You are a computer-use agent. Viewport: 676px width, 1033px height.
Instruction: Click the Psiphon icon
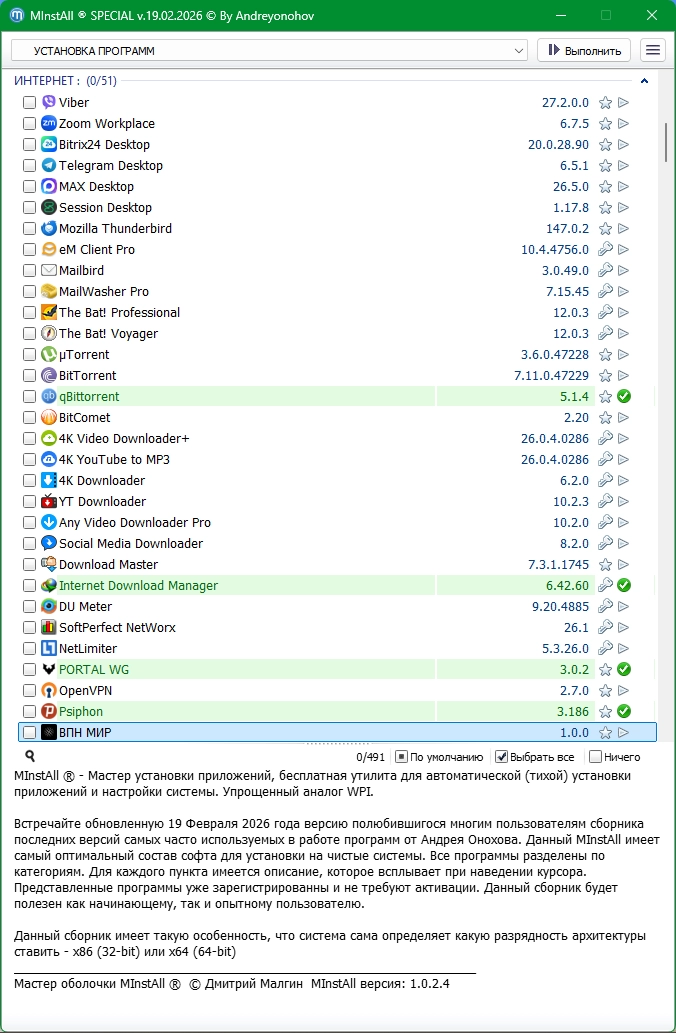pos(49,712)
